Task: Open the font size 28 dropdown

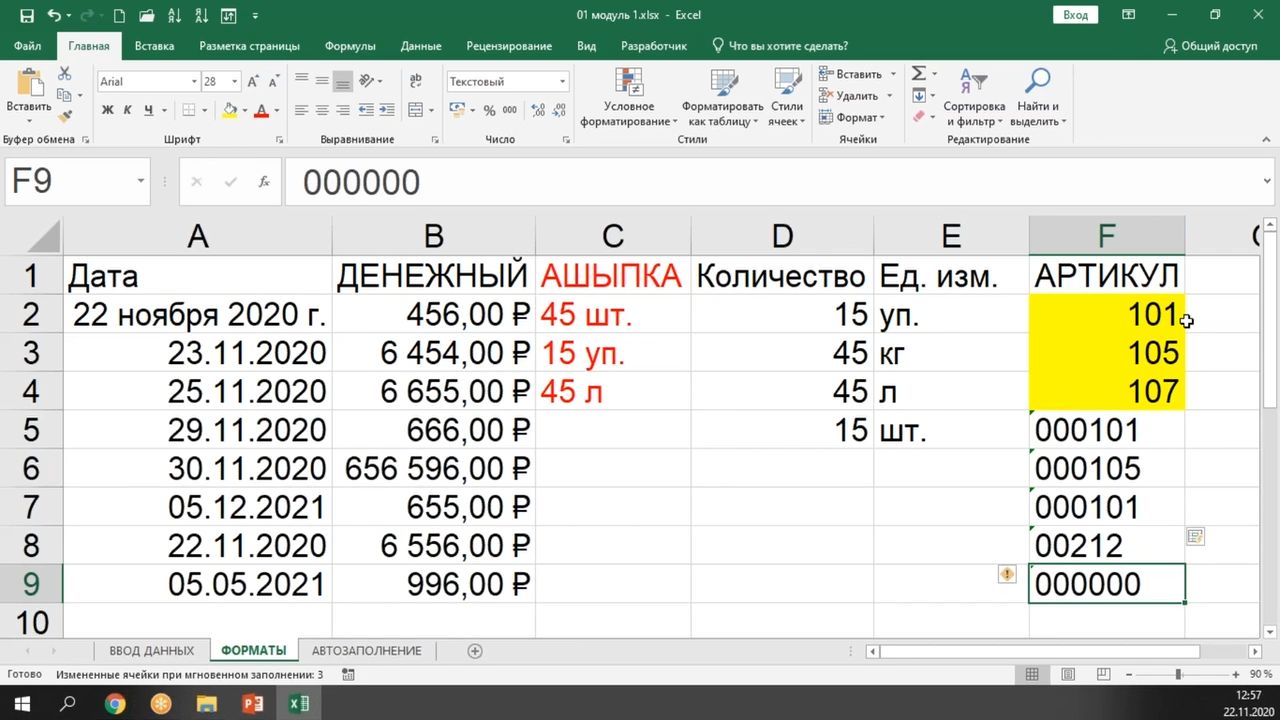Action: click(x=235, y=81)
